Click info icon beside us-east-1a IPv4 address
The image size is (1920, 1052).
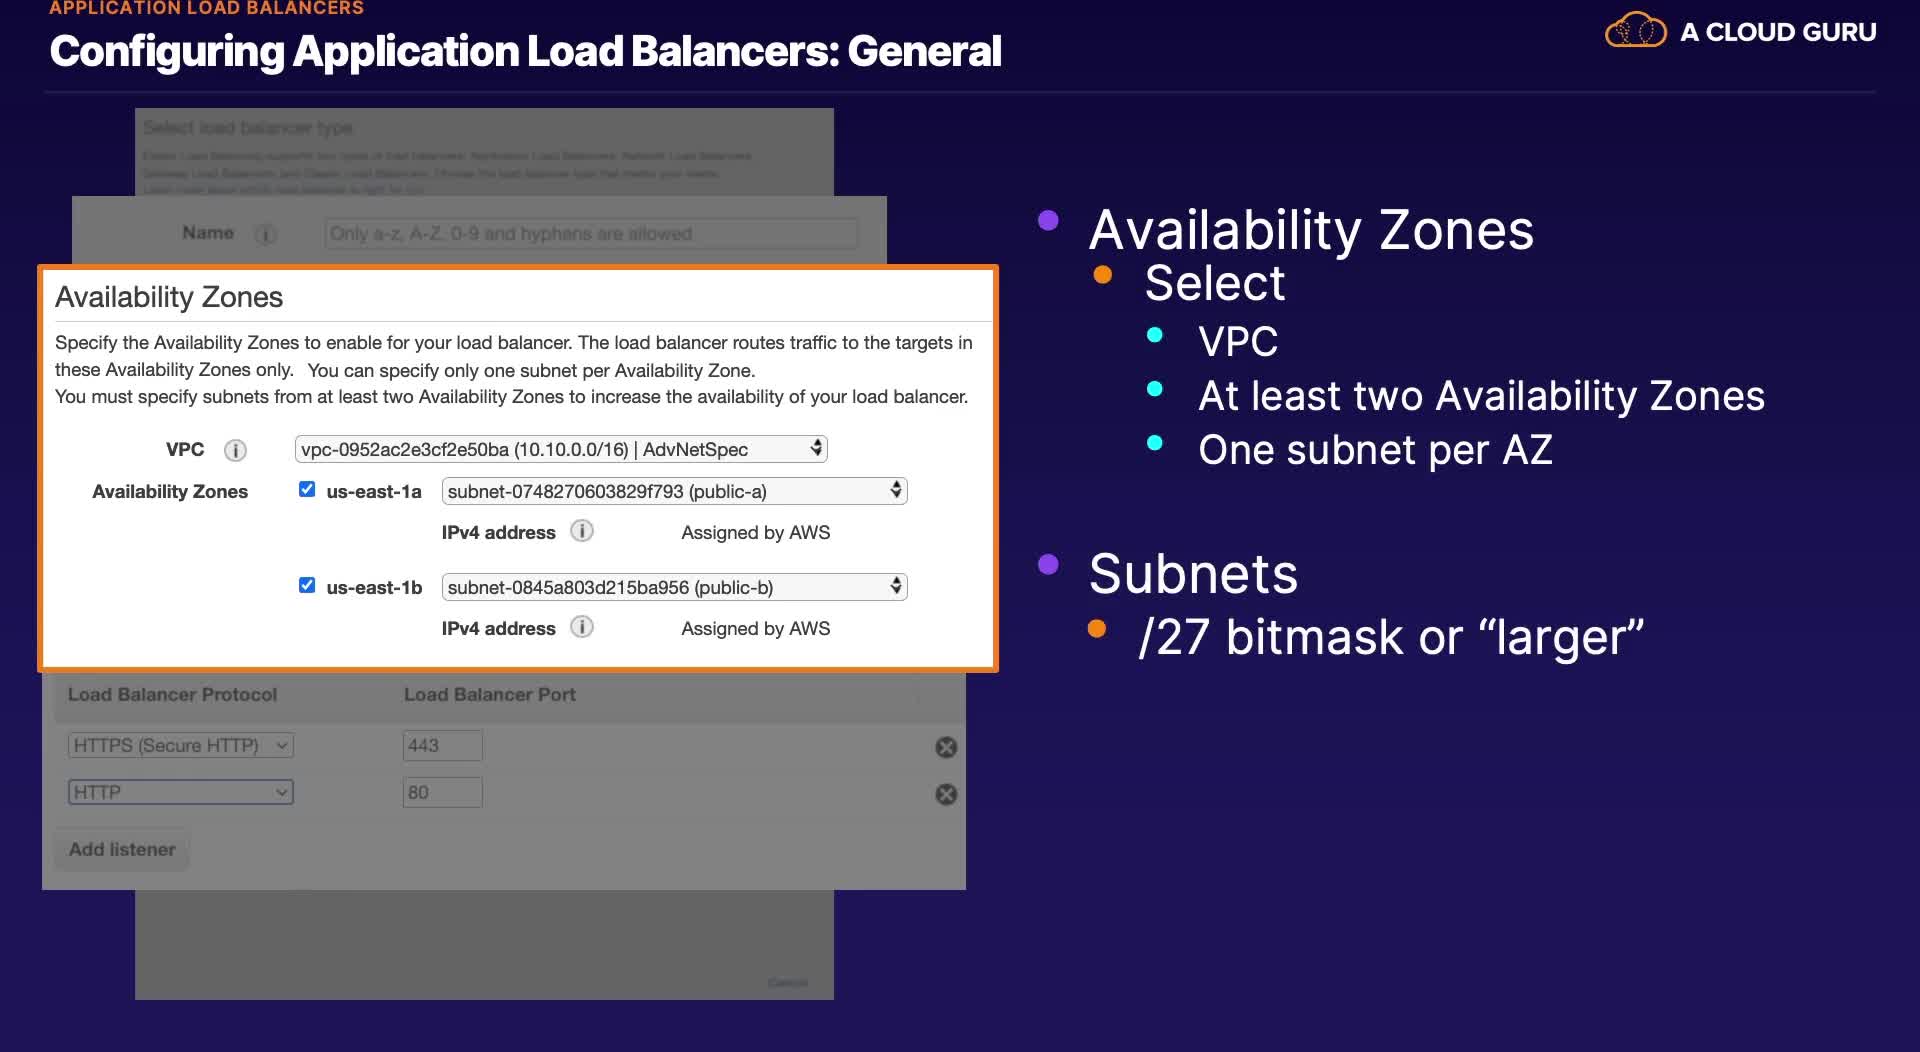[582, 531]
